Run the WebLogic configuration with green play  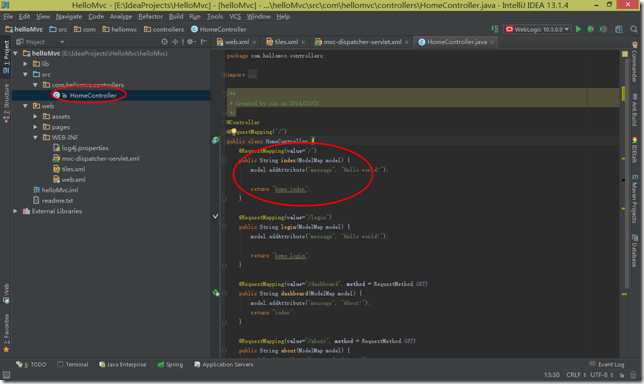578,29
